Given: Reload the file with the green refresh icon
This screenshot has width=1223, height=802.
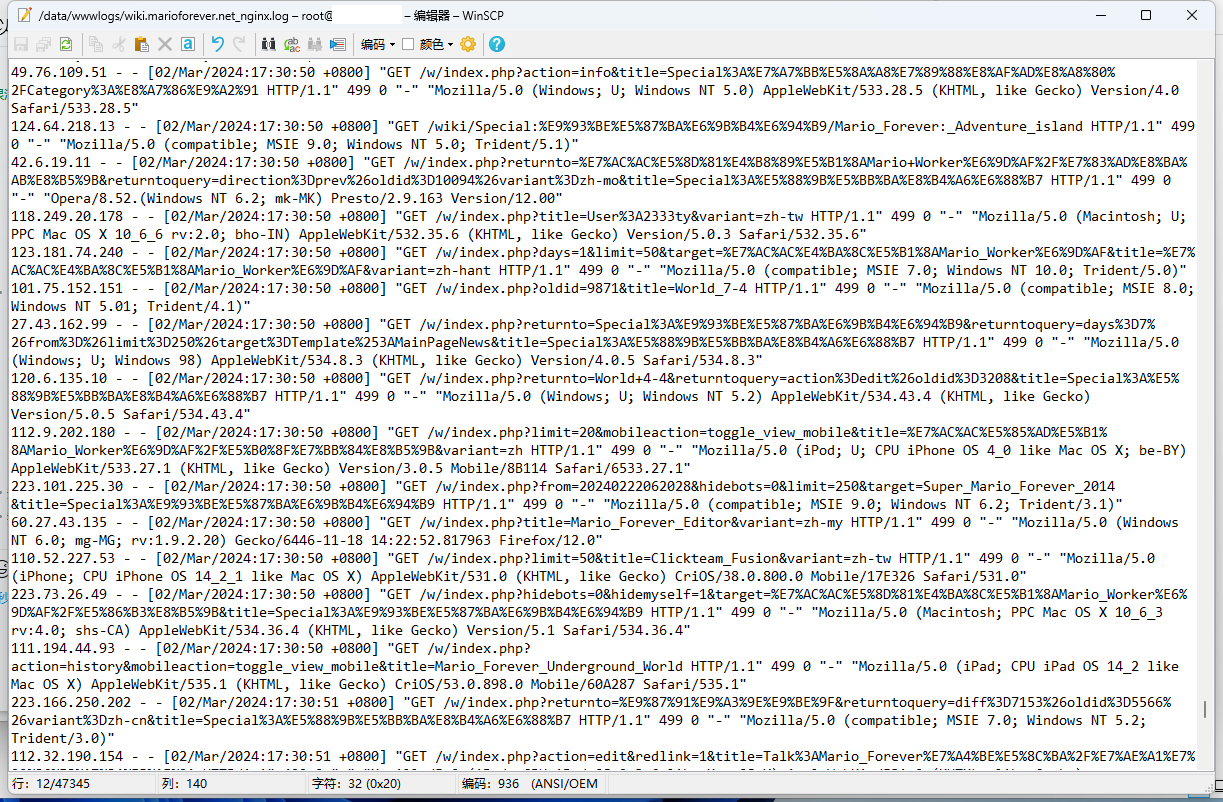Looking at the screenshot, I should tap(65, 44).
